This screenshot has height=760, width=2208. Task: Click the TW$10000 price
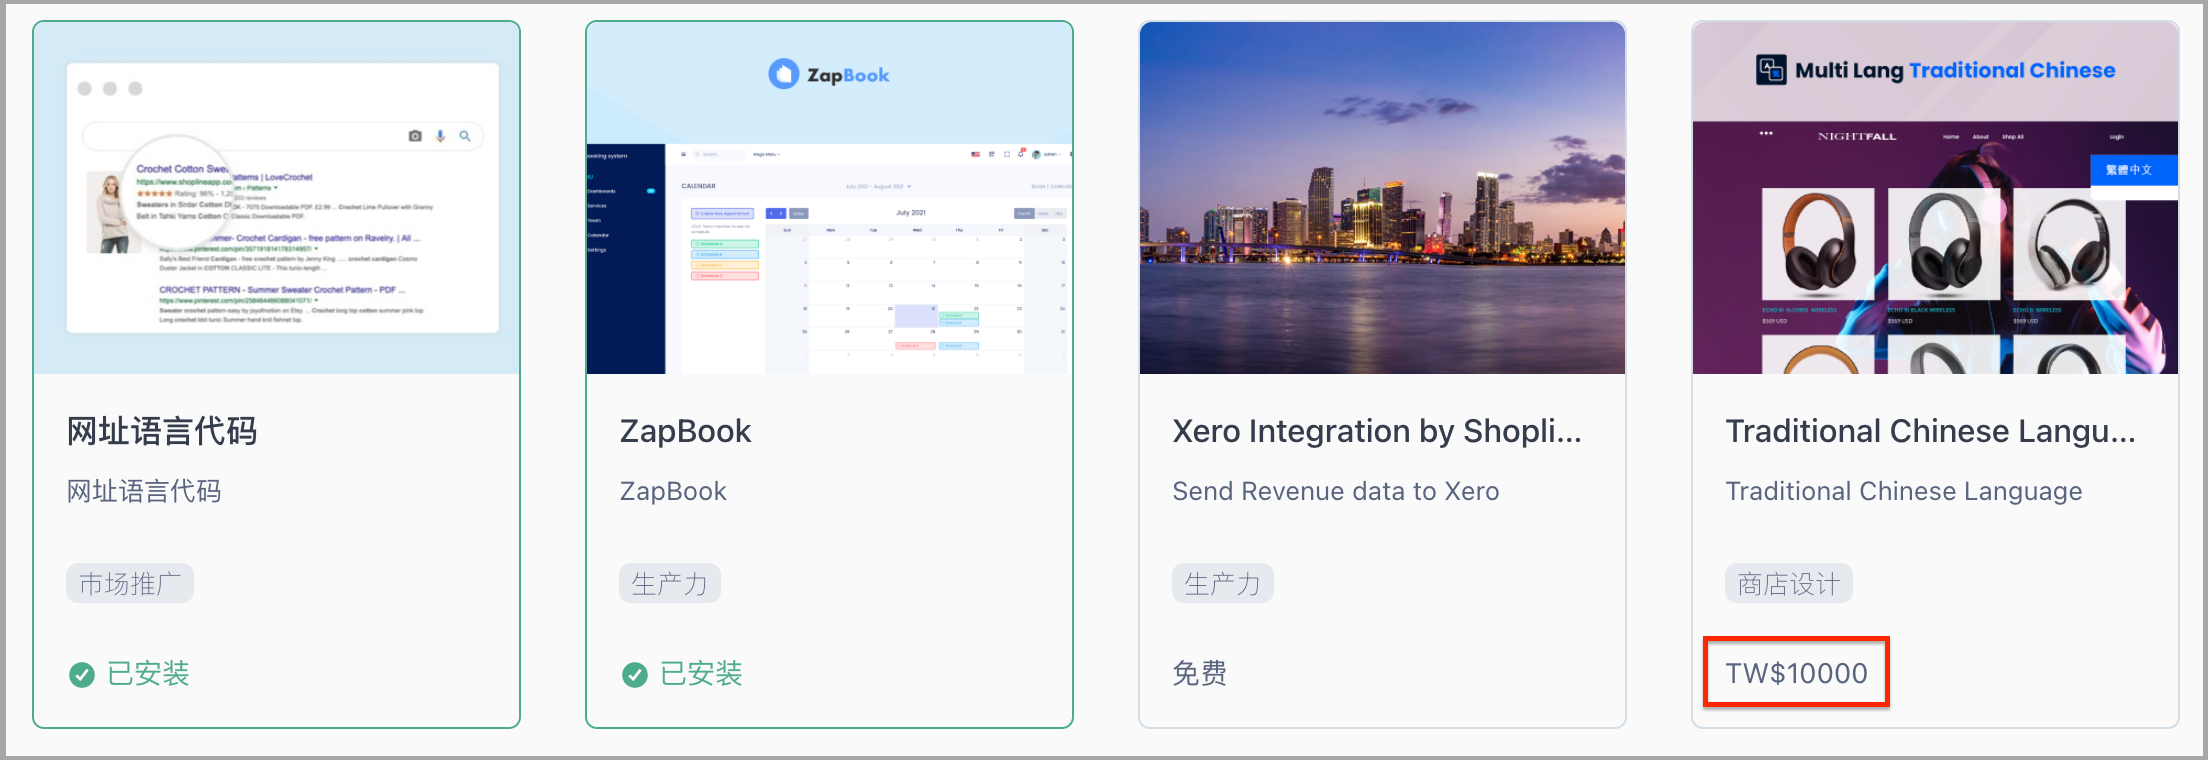pyautogui.click(x=1797, y=673)
